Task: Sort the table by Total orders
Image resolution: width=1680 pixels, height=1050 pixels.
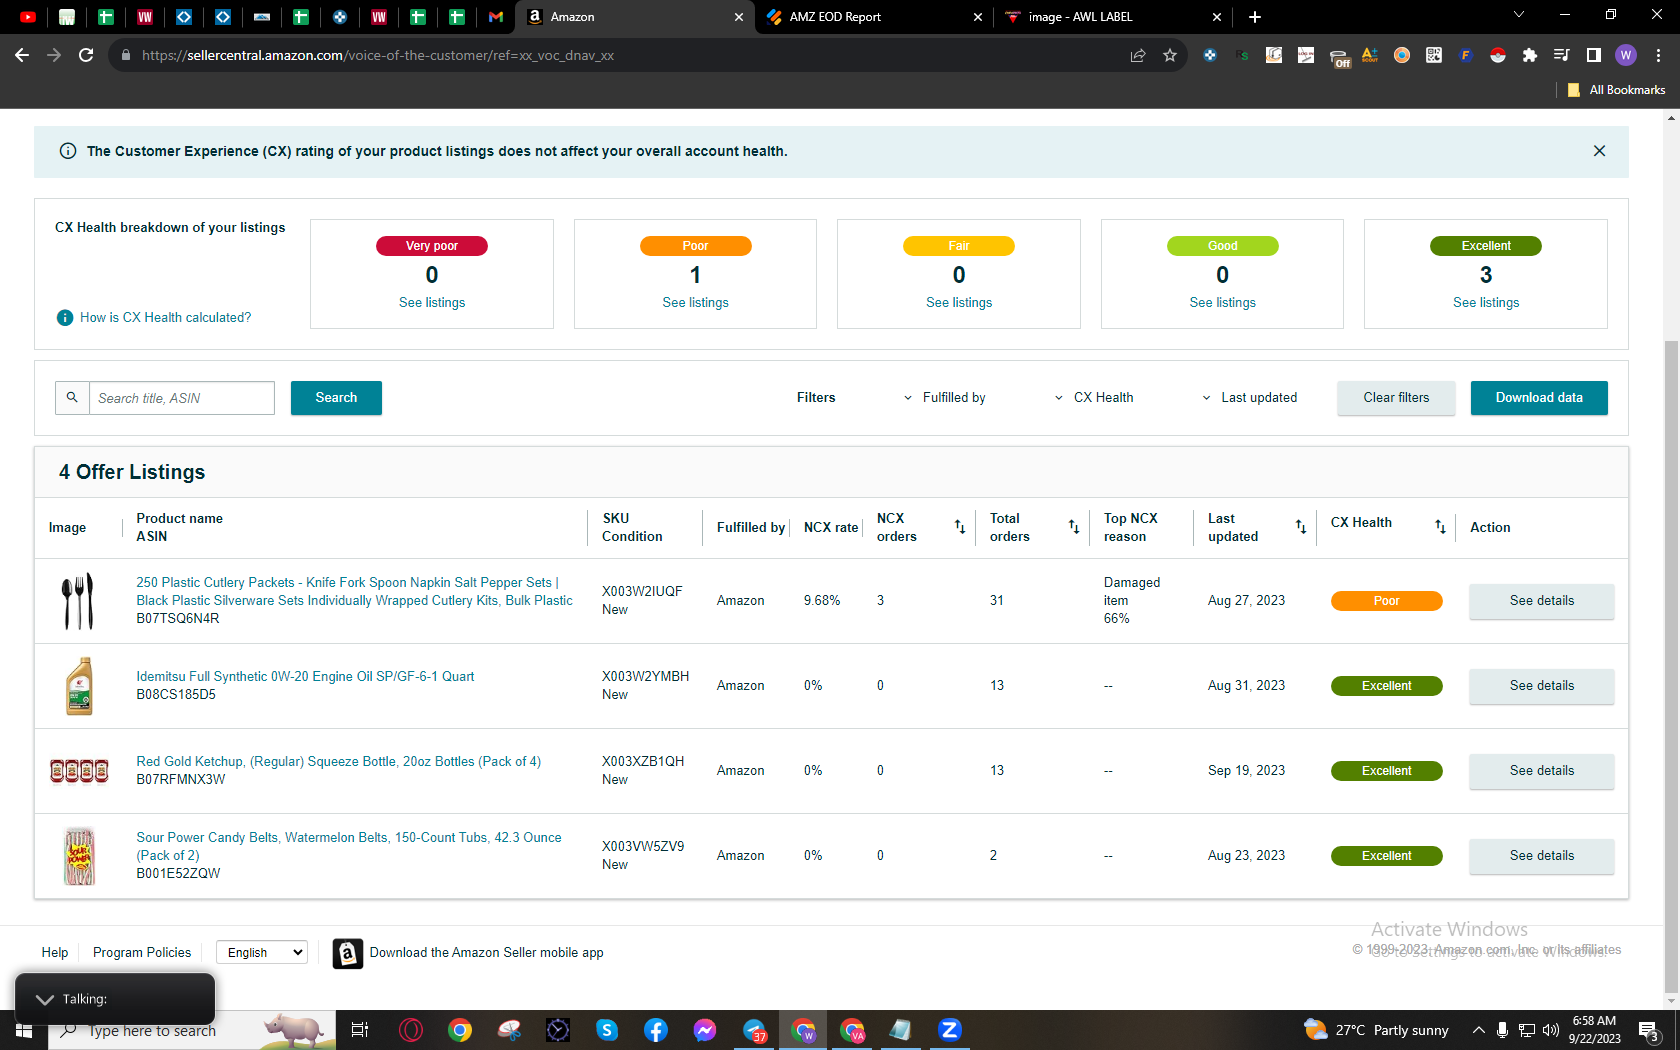Action: coord(1073,527)
